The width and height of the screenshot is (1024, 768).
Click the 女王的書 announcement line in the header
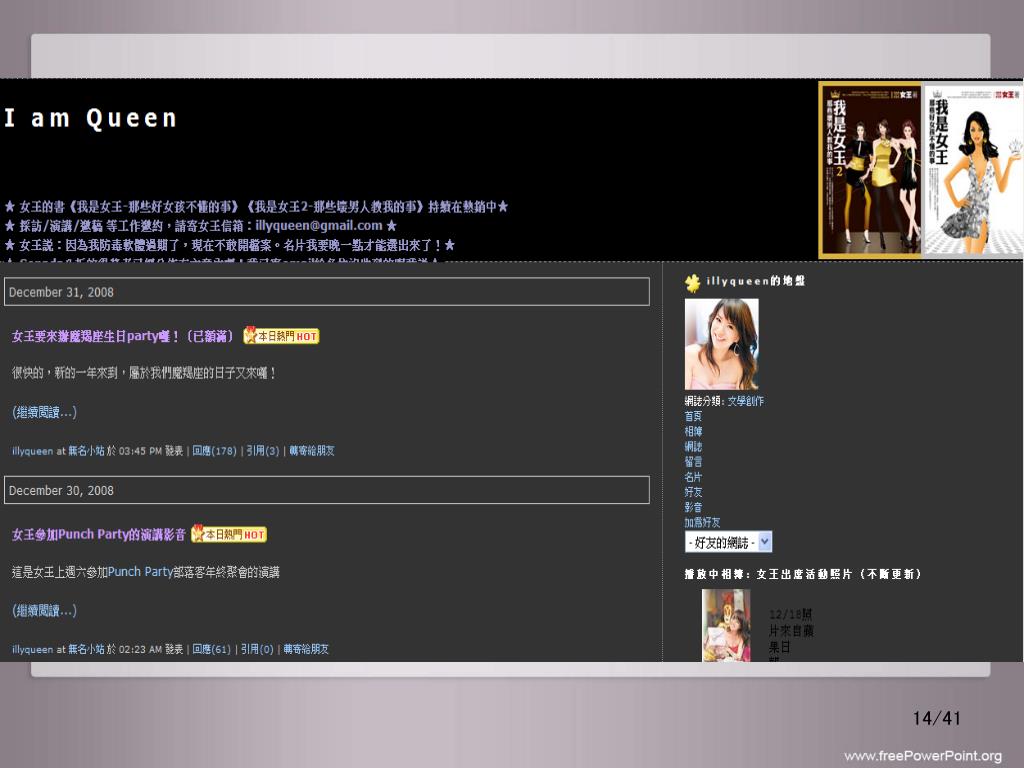coord(256,207)
